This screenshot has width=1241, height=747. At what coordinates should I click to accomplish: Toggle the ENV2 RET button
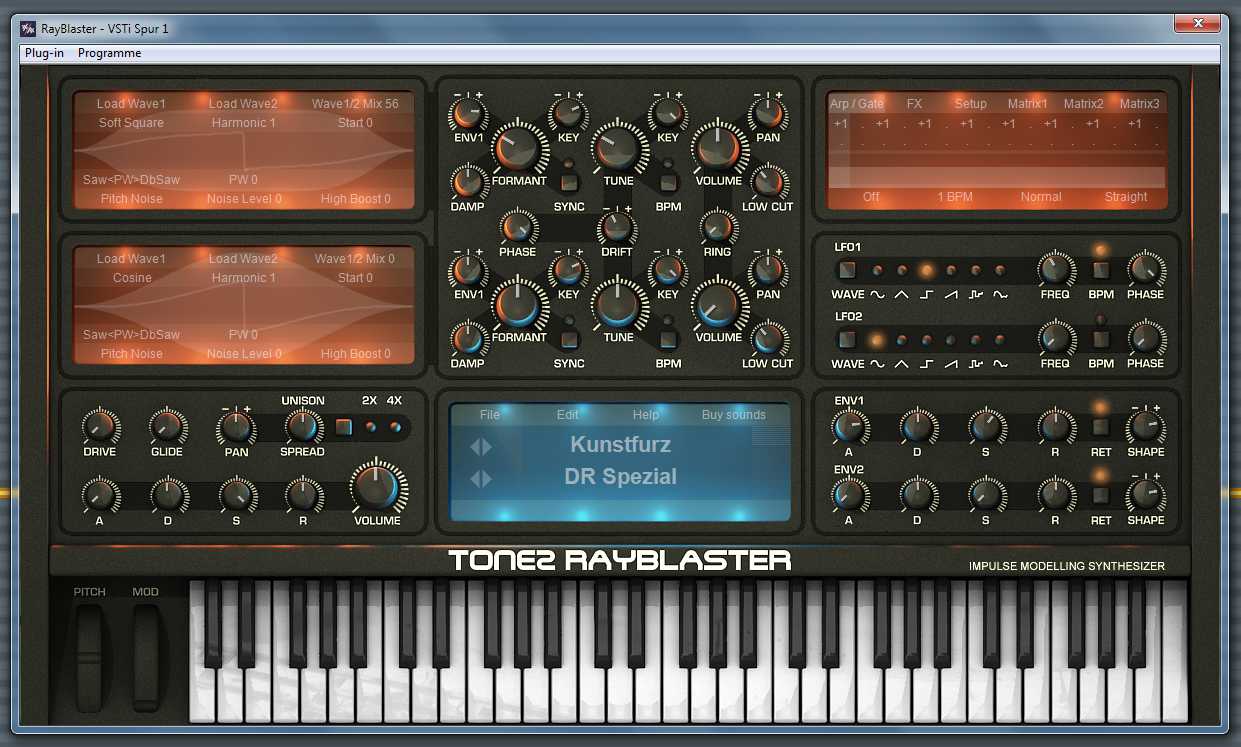coord(1101,495)
